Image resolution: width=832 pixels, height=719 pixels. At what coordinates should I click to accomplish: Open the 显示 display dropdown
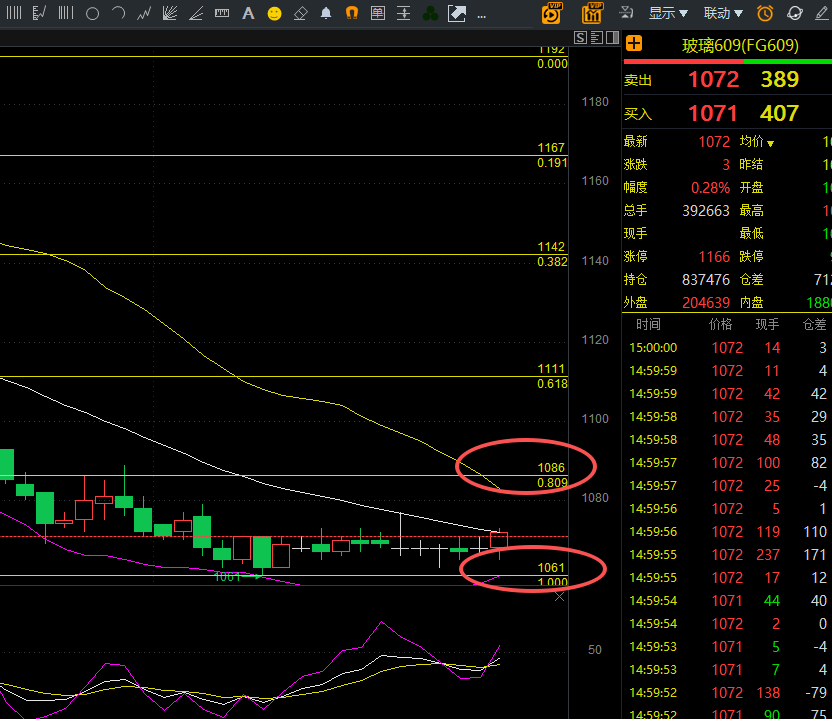pos(668,13)
